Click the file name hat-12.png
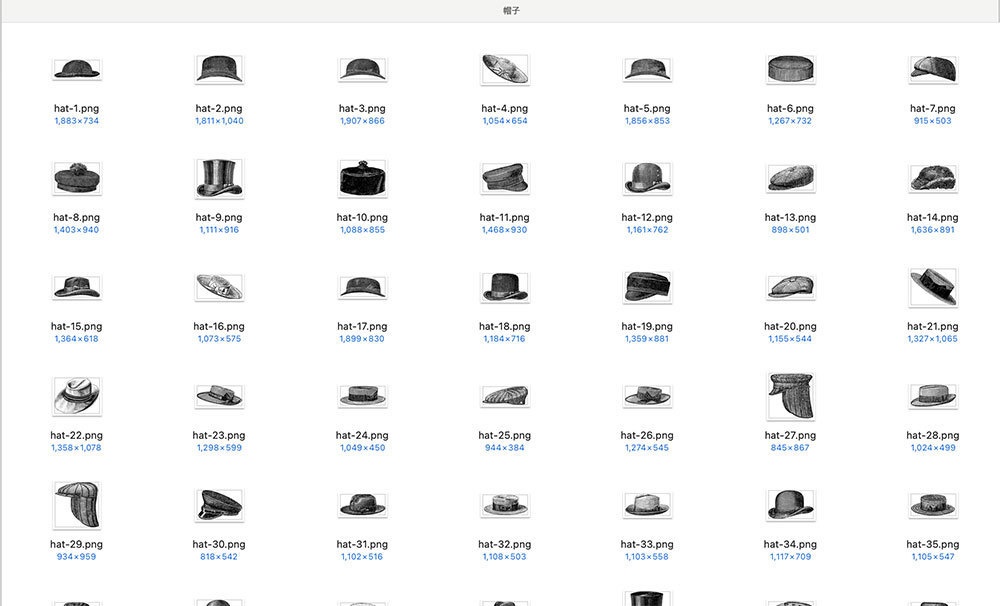Screen dimensions: 1000x606 click(x=647, y=218)
